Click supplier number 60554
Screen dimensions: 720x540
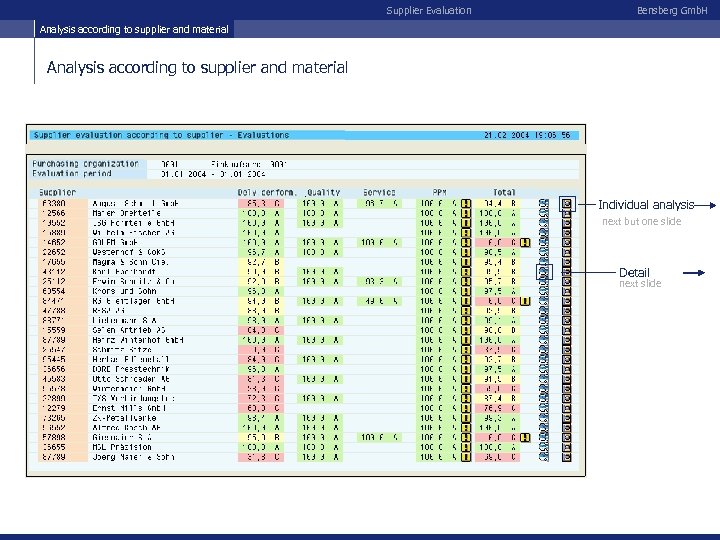coord(54,291)
